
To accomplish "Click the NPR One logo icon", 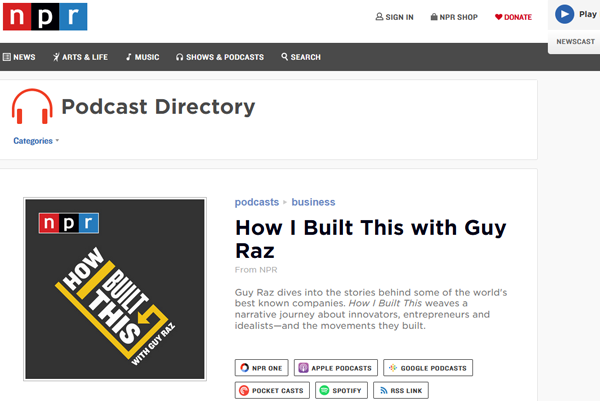I will [245, 368].
